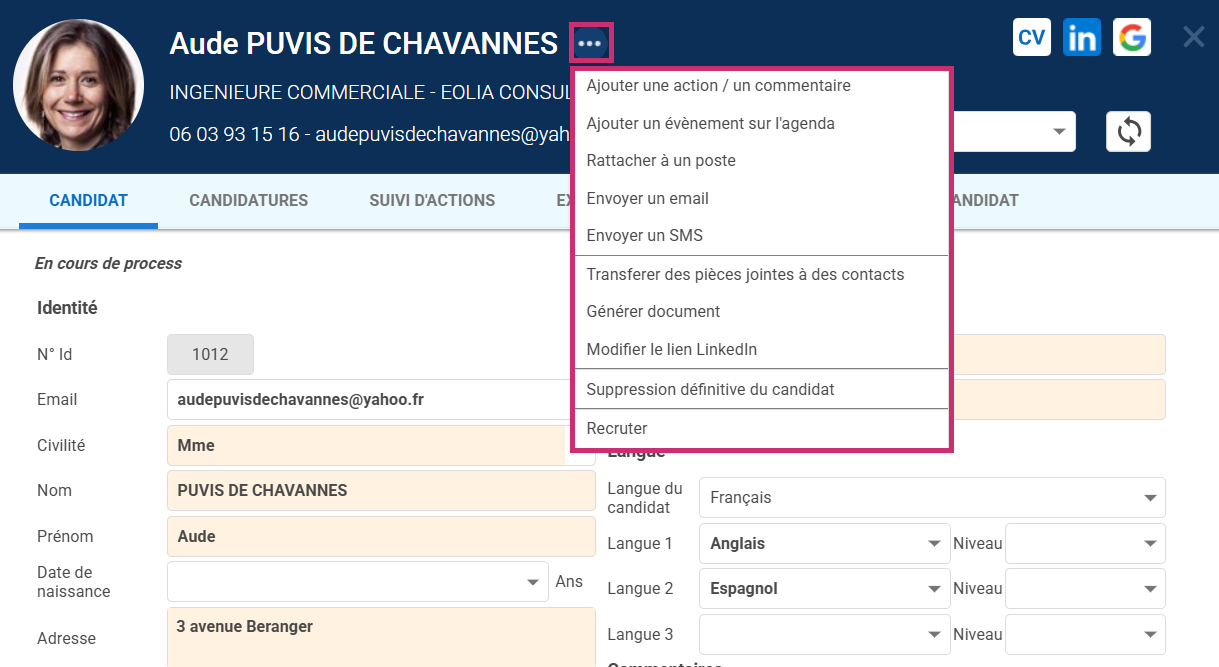Open the candidate's CV icon
1219x667 pixels.
point(1031,38)
